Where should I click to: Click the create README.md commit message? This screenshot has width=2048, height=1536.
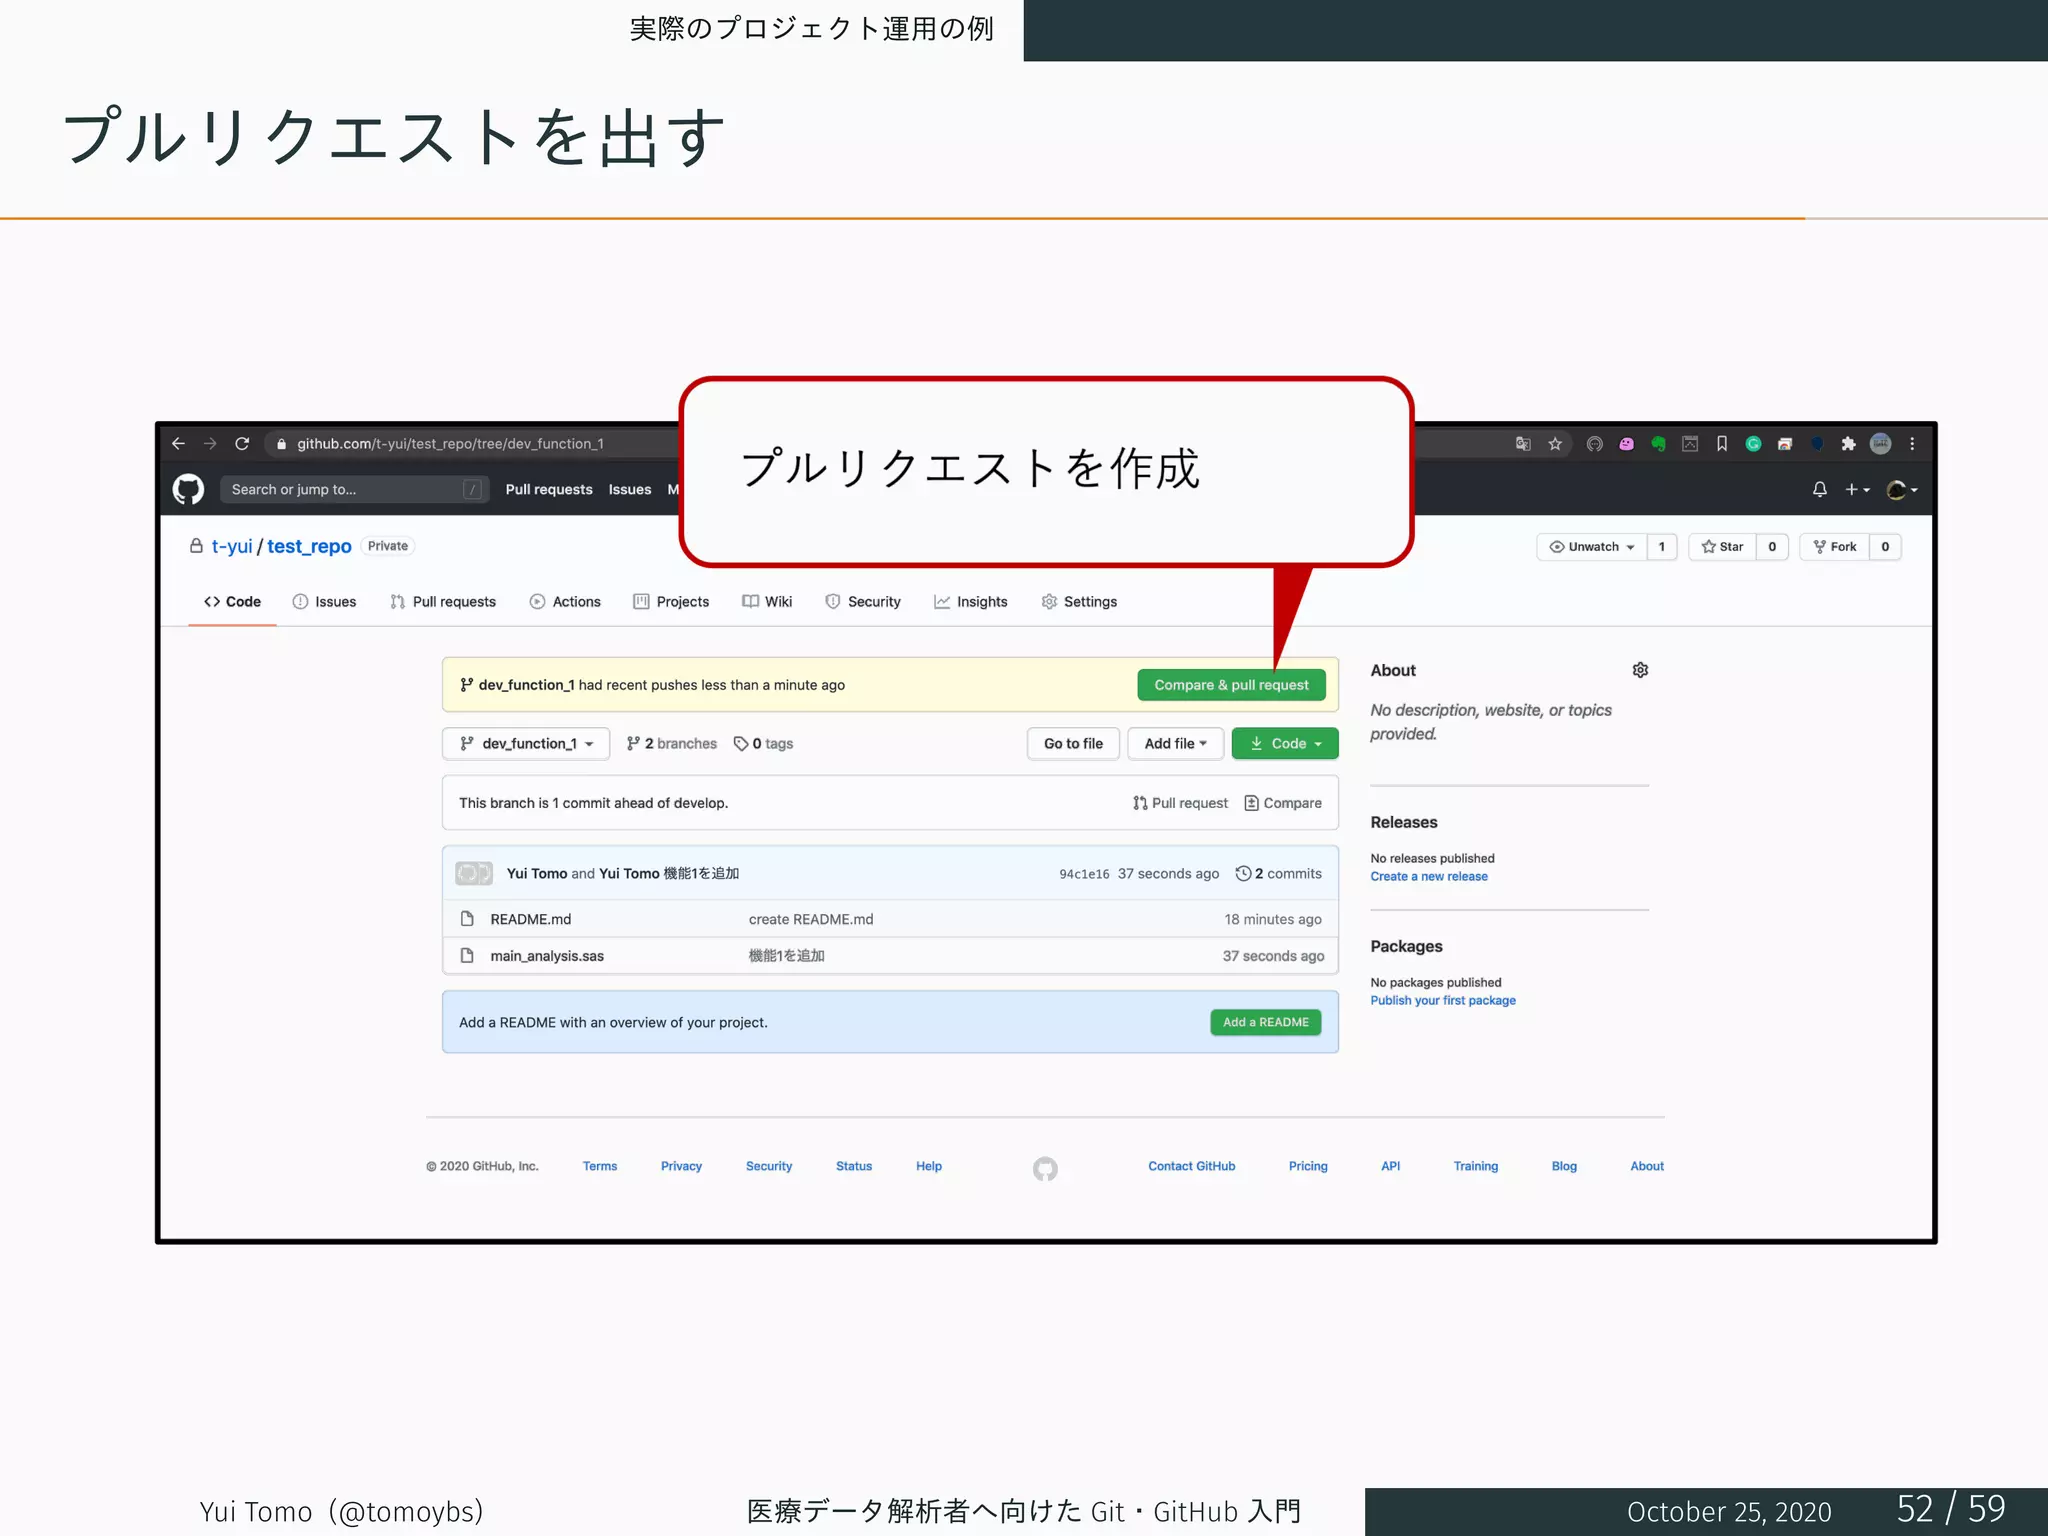(x=811, y=919)
